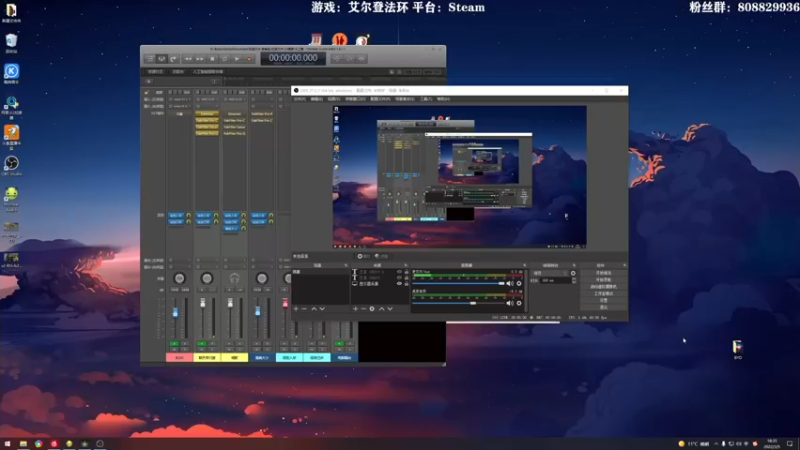This screenshot has height=450, width=800.
Task: Click blue fader handle on first channel
Action: (x=175, y=312)
